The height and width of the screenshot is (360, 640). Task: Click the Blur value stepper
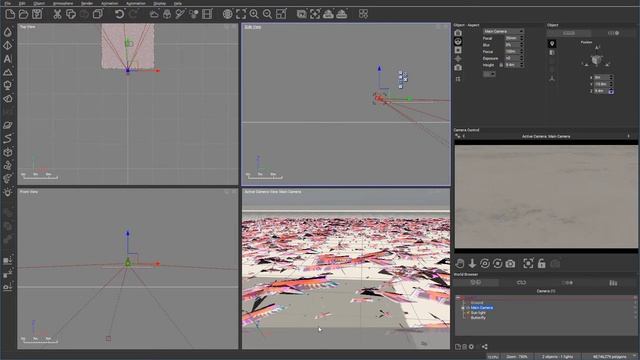point(522,45)
